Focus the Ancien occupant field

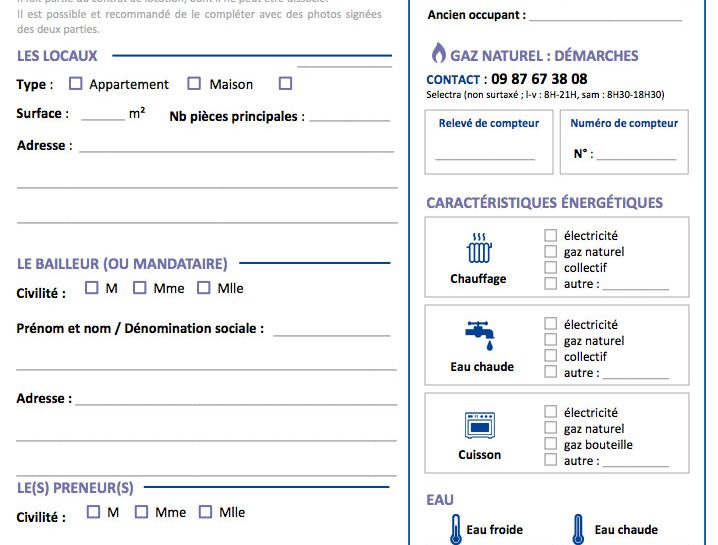[x=605, y=15]
